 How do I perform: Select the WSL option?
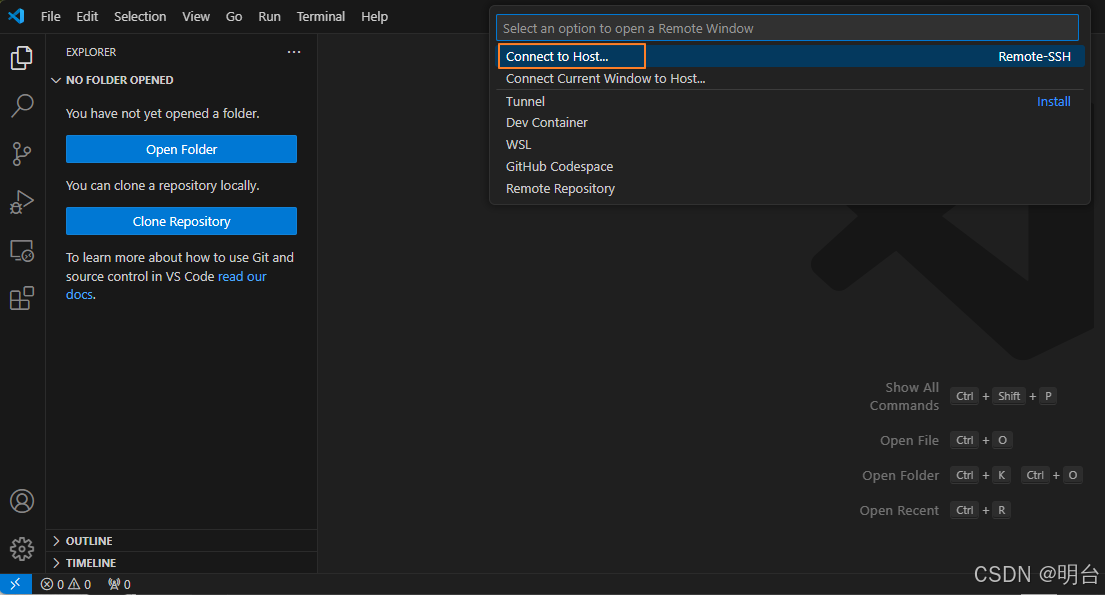790,145
